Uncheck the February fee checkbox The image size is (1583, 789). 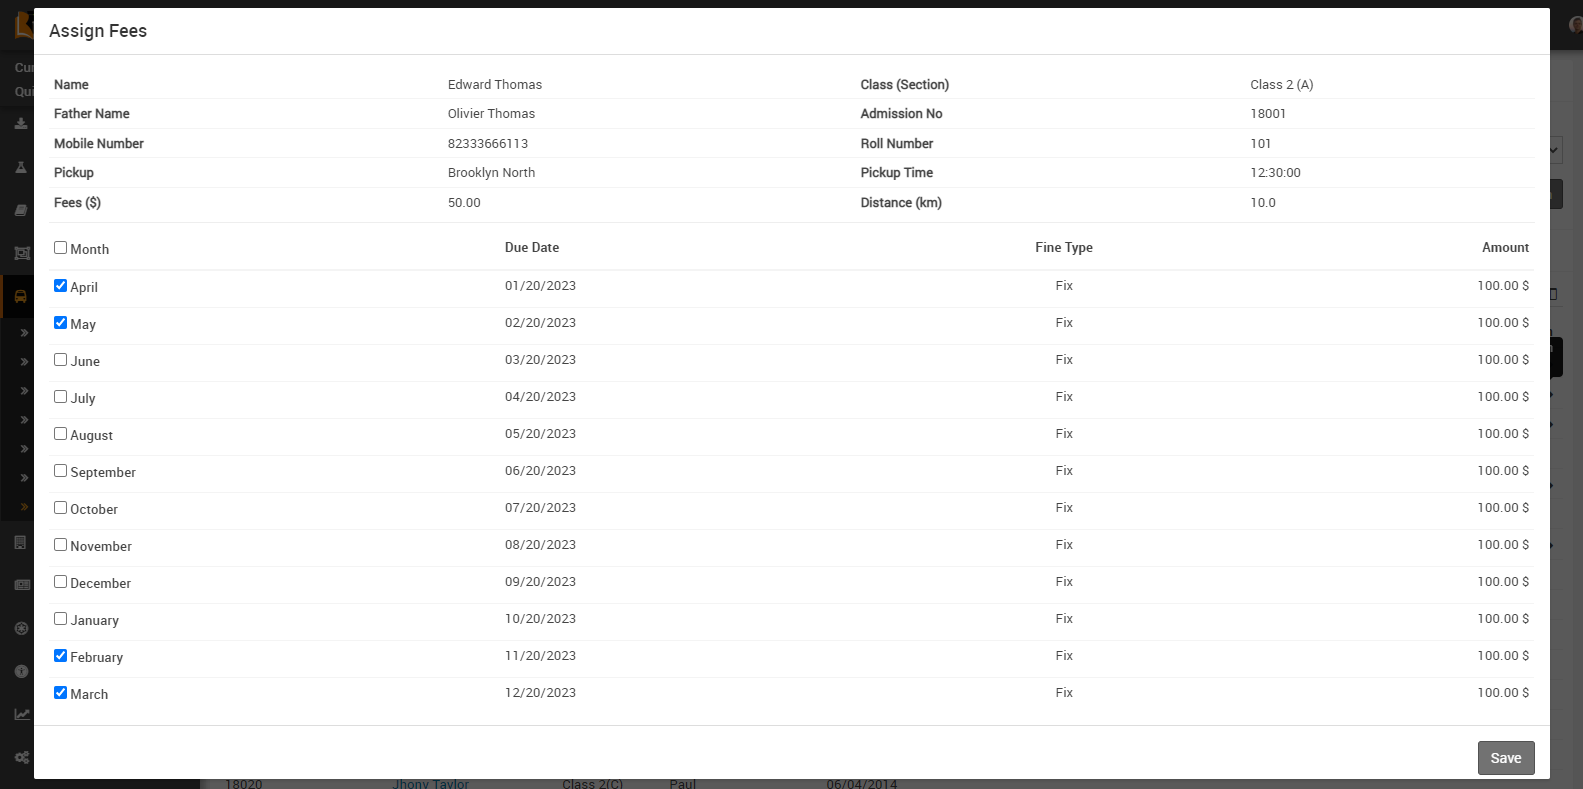[x=61, y=656]
